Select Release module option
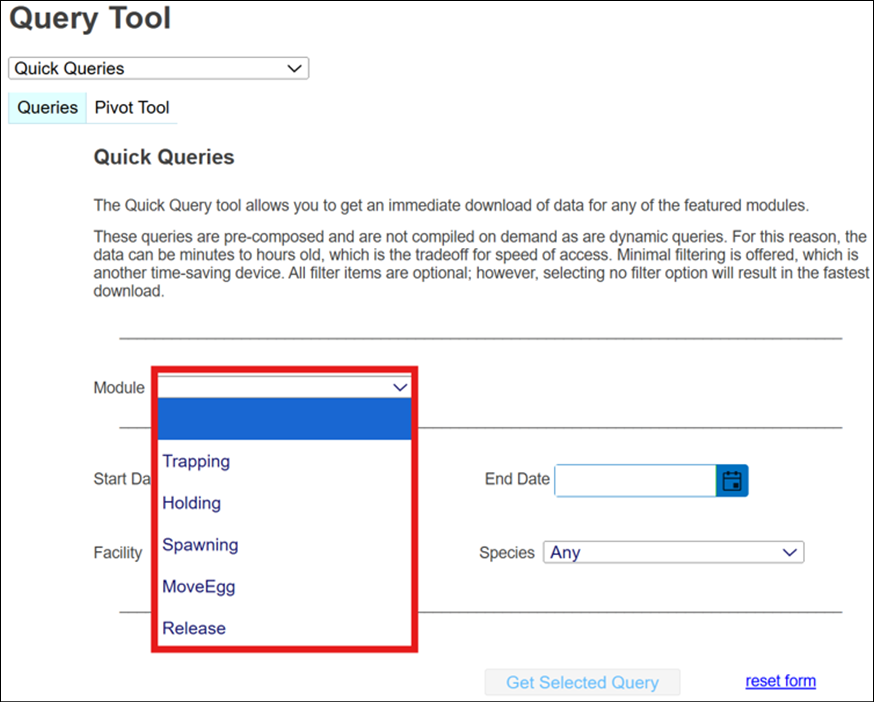Image resolution: width=874 pixels, height=702 pixels. click(194, 628)
